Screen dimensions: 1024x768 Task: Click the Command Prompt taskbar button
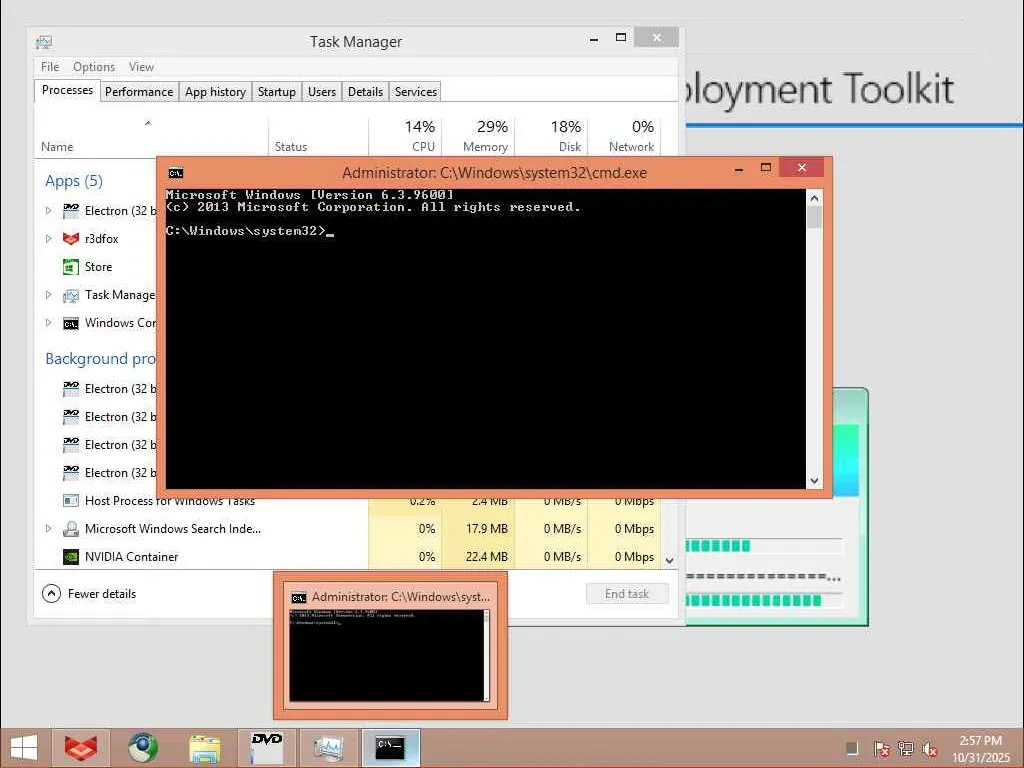tap(391, 747)
